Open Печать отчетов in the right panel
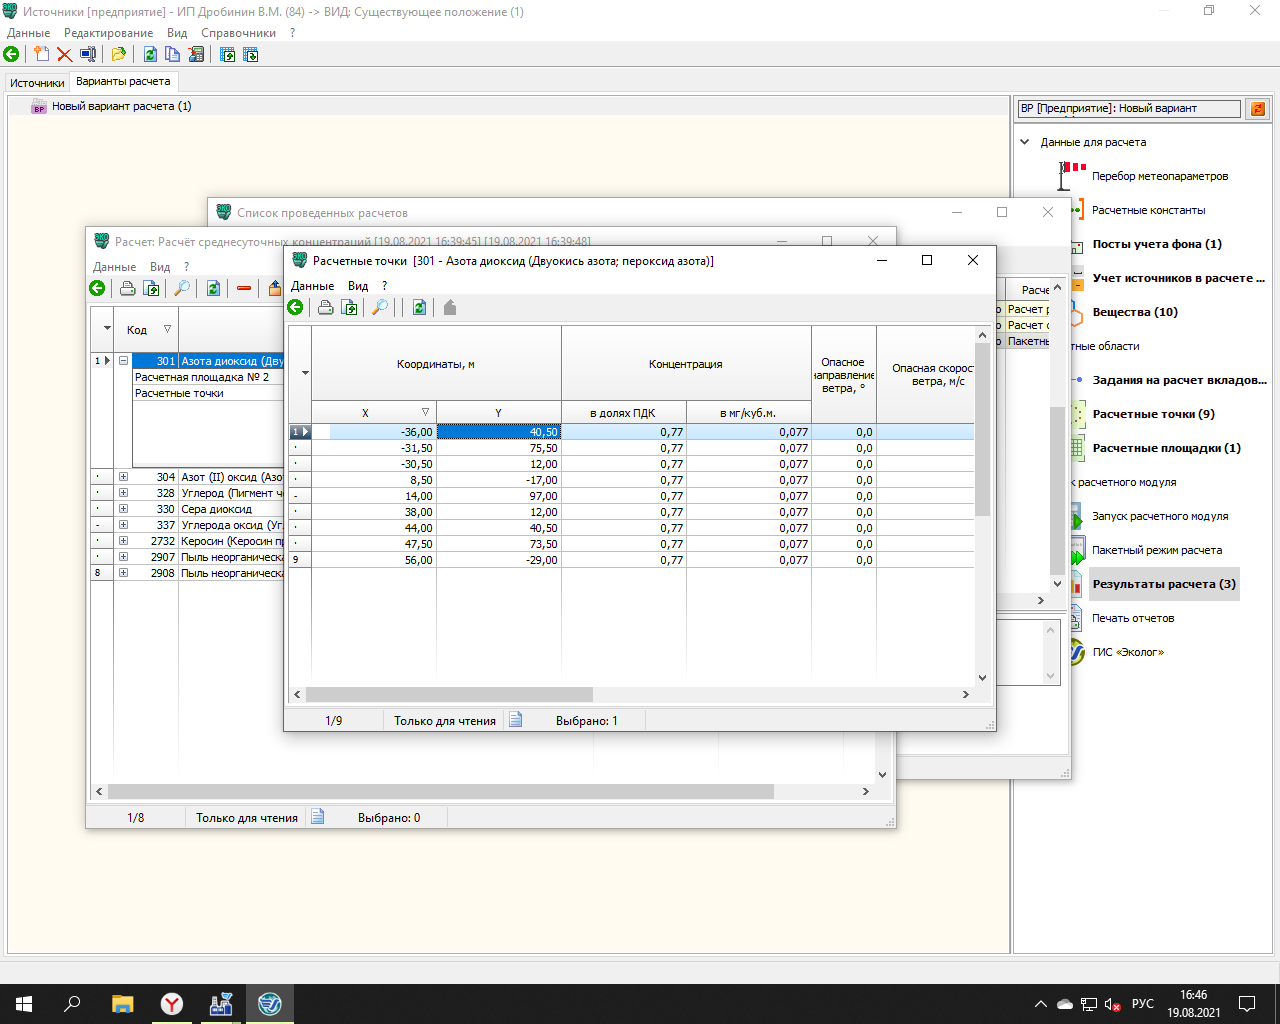 (x=1132, y=618)
